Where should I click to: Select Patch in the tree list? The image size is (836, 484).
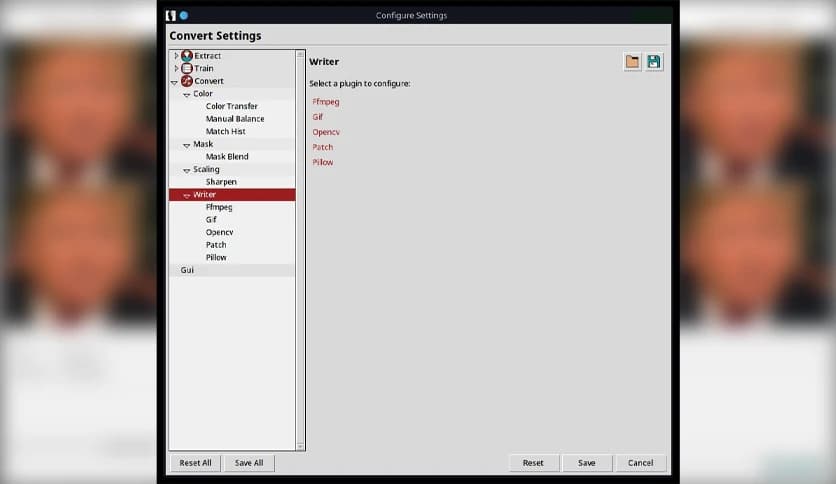(216, 245)
